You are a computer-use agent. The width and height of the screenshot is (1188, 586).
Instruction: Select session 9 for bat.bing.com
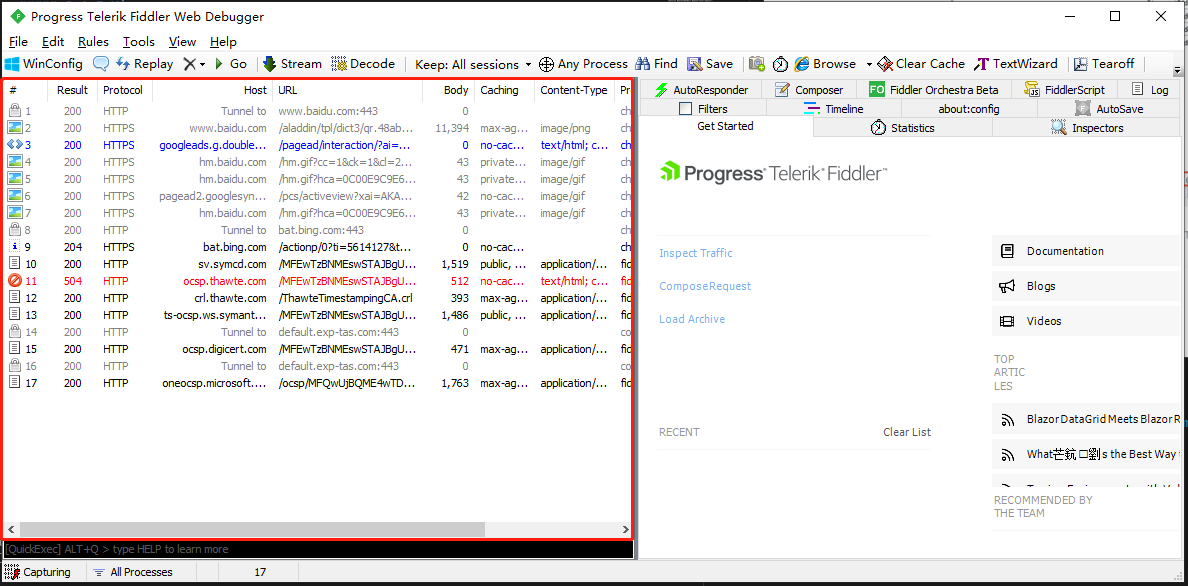click(x=318, y=247)
